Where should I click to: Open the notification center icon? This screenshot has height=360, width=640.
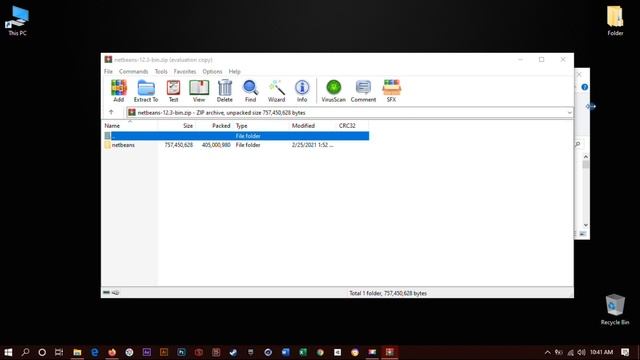tap(625, 352)
